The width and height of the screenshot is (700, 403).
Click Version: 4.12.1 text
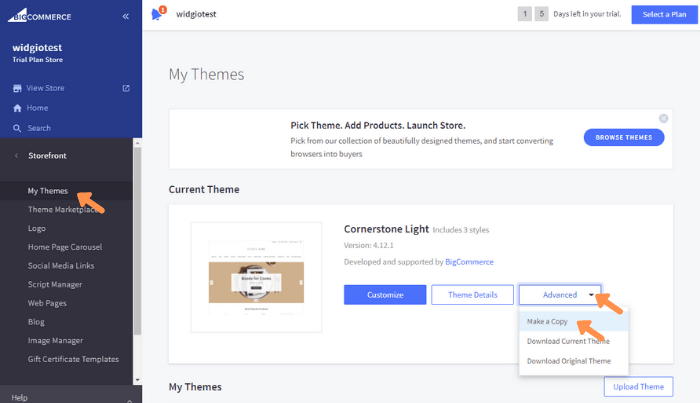coord(369,245)
